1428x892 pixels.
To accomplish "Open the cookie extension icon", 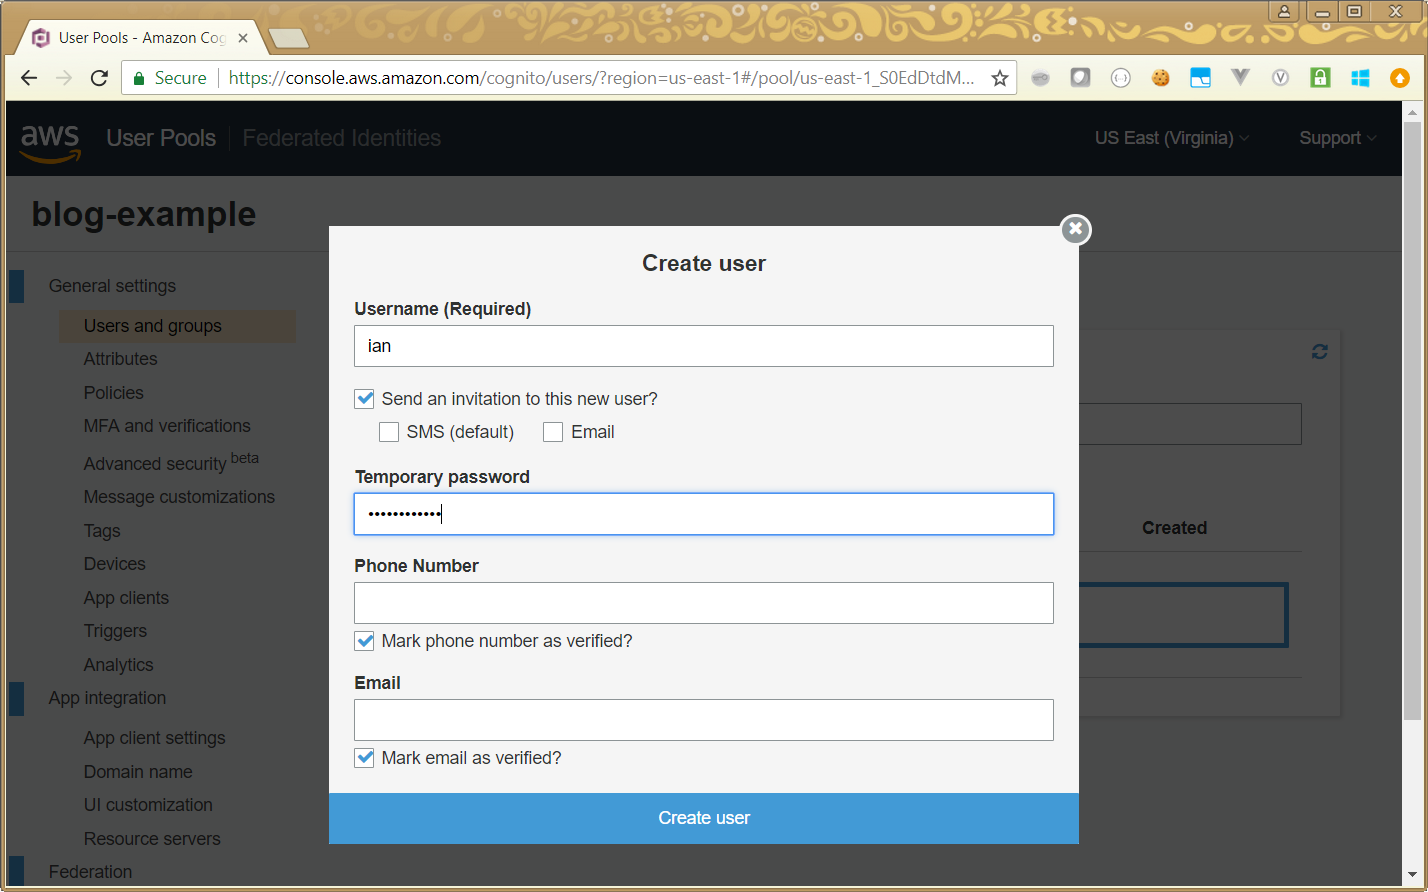I will (1160, 78).
